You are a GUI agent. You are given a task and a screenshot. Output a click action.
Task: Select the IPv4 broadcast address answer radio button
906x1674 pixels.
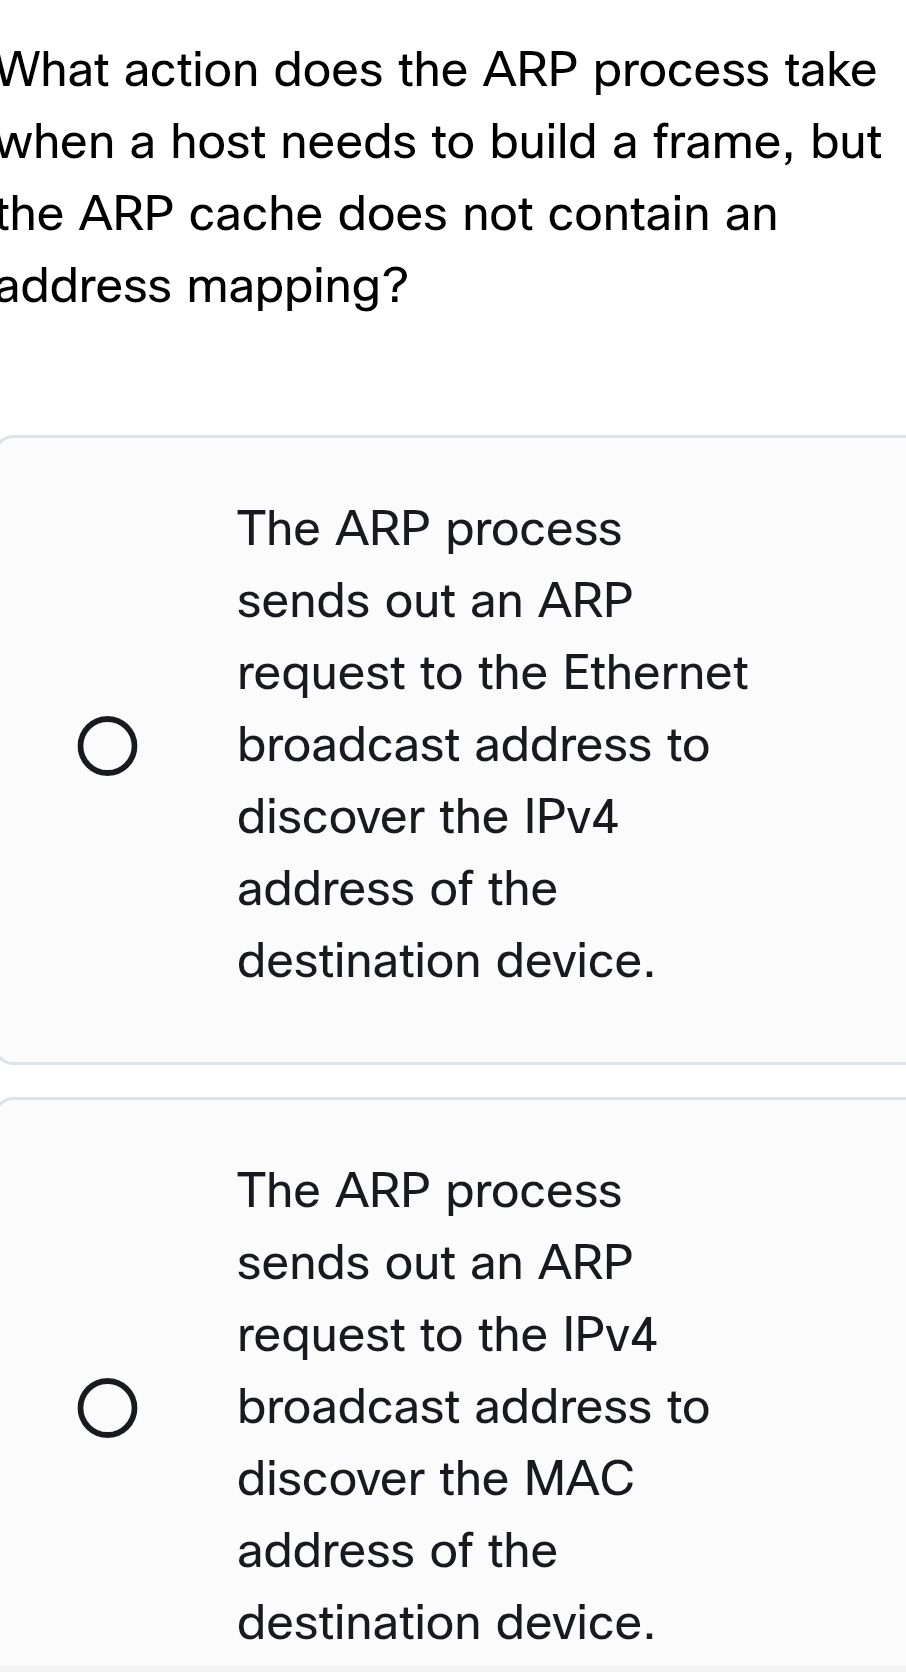pyautogui.click(x=107, y=1408)
